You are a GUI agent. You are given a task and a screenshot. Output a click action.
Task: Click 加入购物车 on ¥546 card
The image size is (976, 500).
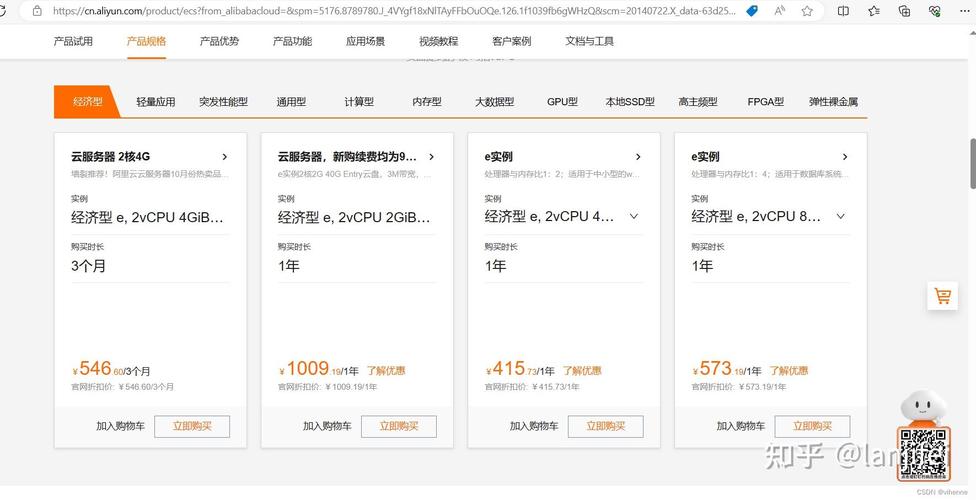[120, 427]
